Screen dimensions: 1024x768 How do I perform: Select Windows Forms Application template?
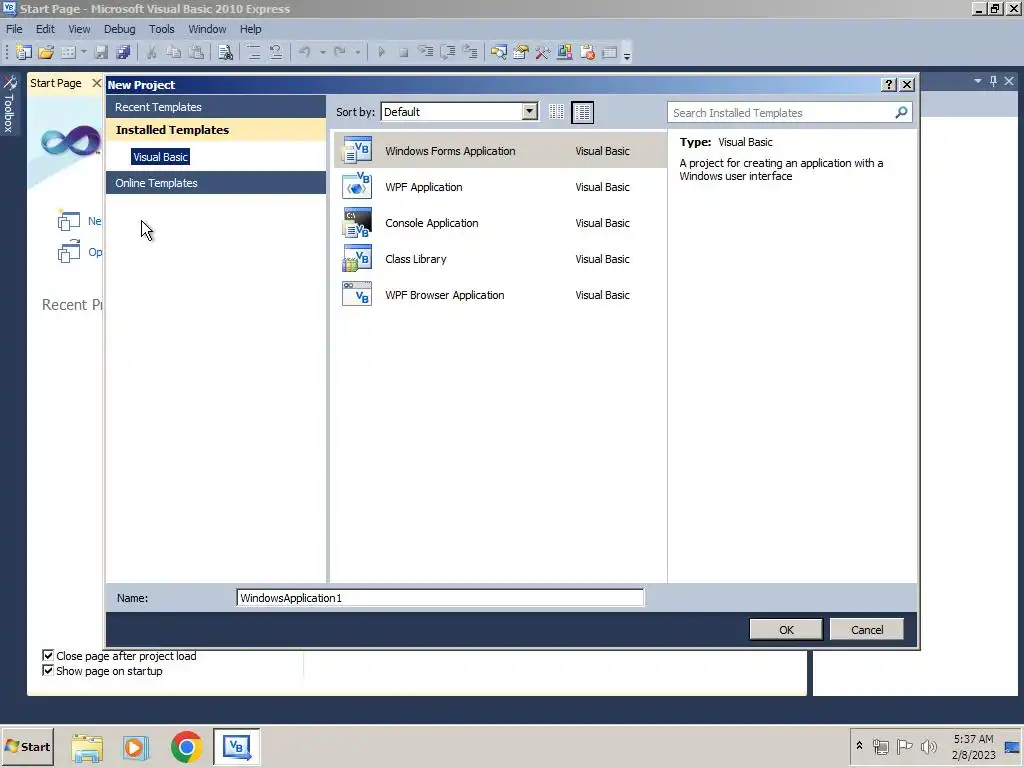500,151
